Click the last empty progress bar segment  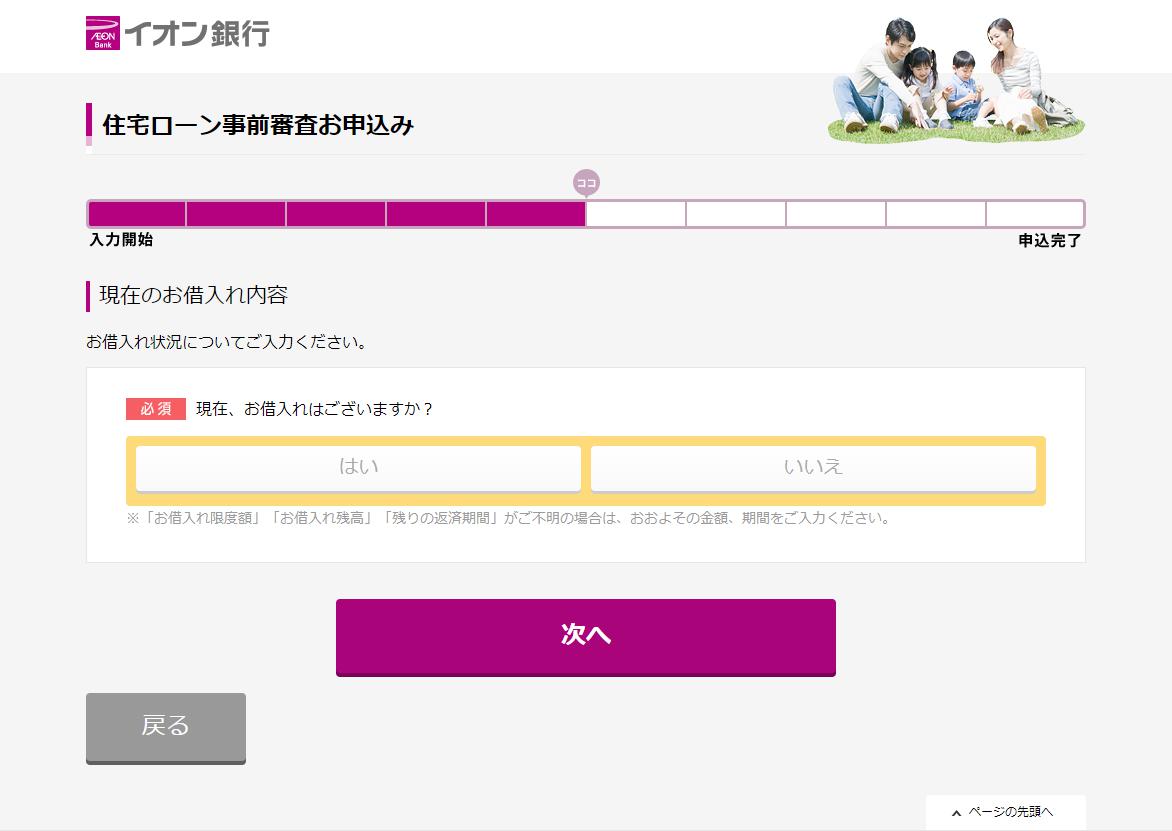1034,214
